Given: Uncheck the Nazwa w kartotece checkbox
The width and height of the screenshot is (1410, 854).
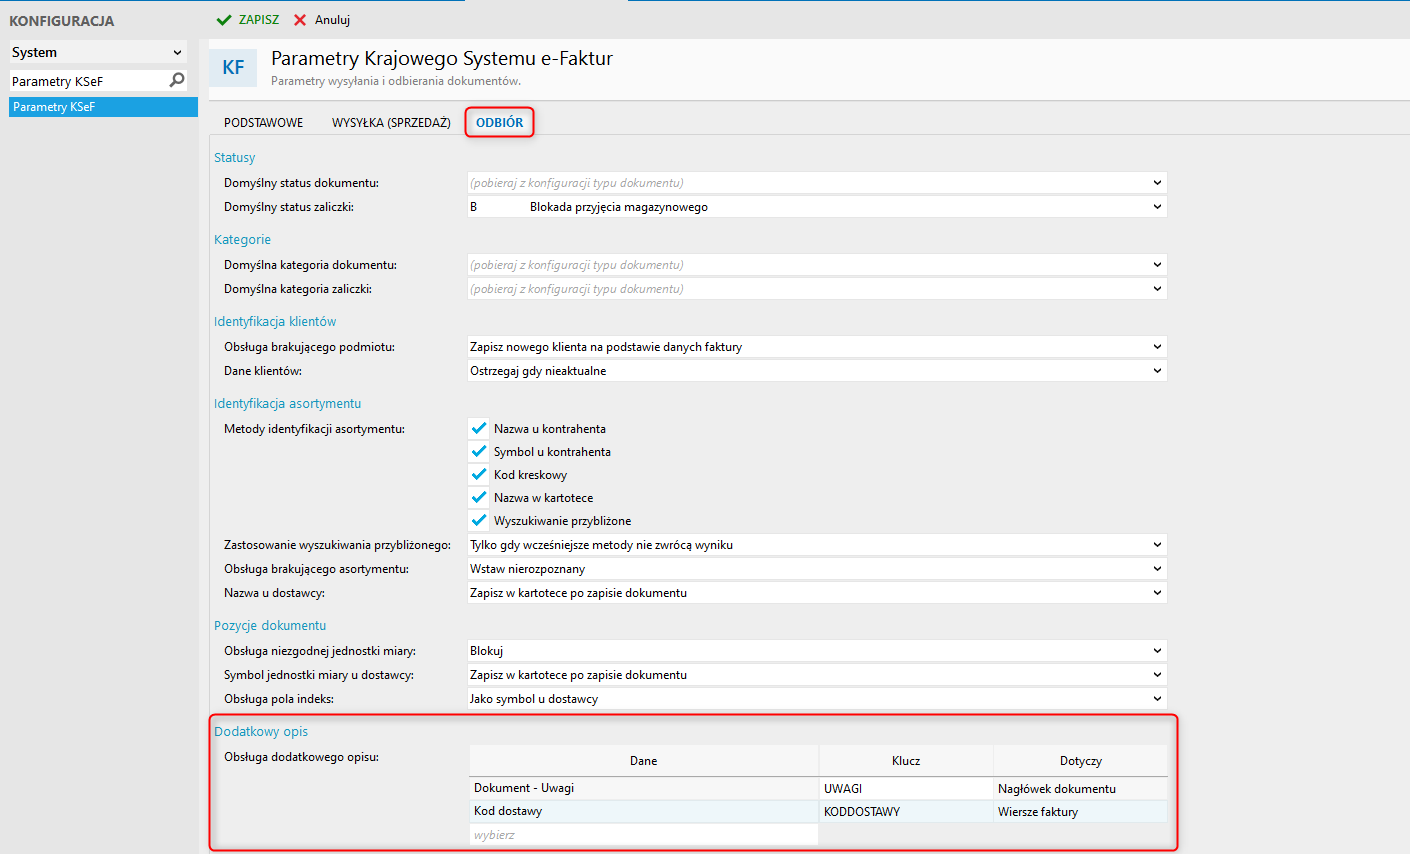Looking at the screenshot, I should (x=479, y=497).
